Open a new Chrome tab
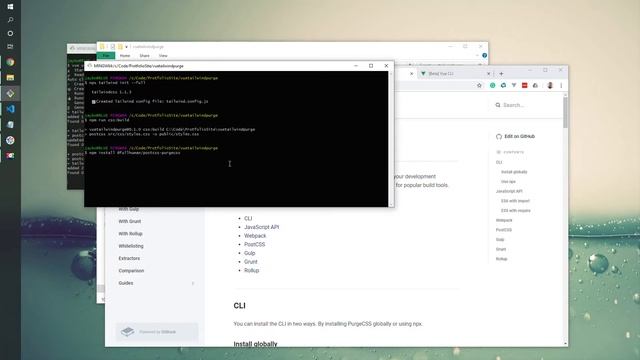Image resolution: width=640 pixels, height=360 pixels. pyautogui.click(x=501, y=73)
